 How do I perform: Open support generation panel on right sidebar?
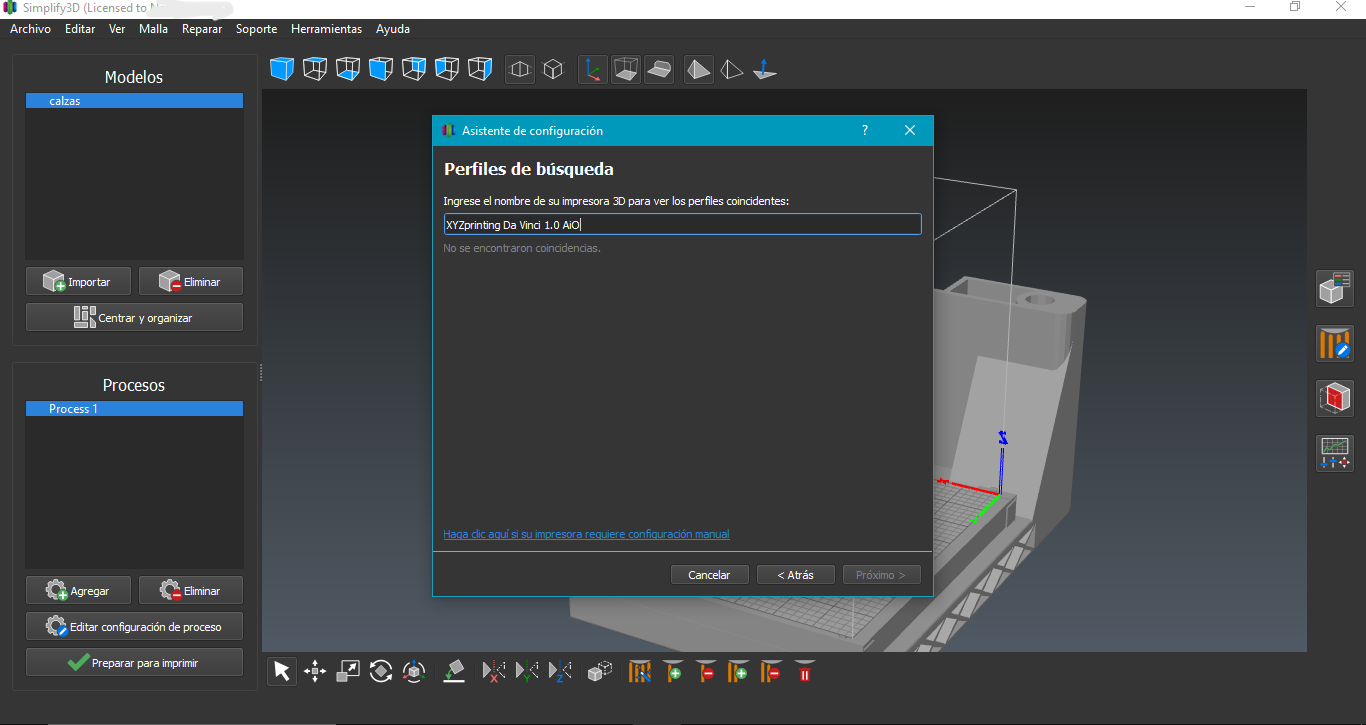pyautogui.click(x=1334, y=343)
